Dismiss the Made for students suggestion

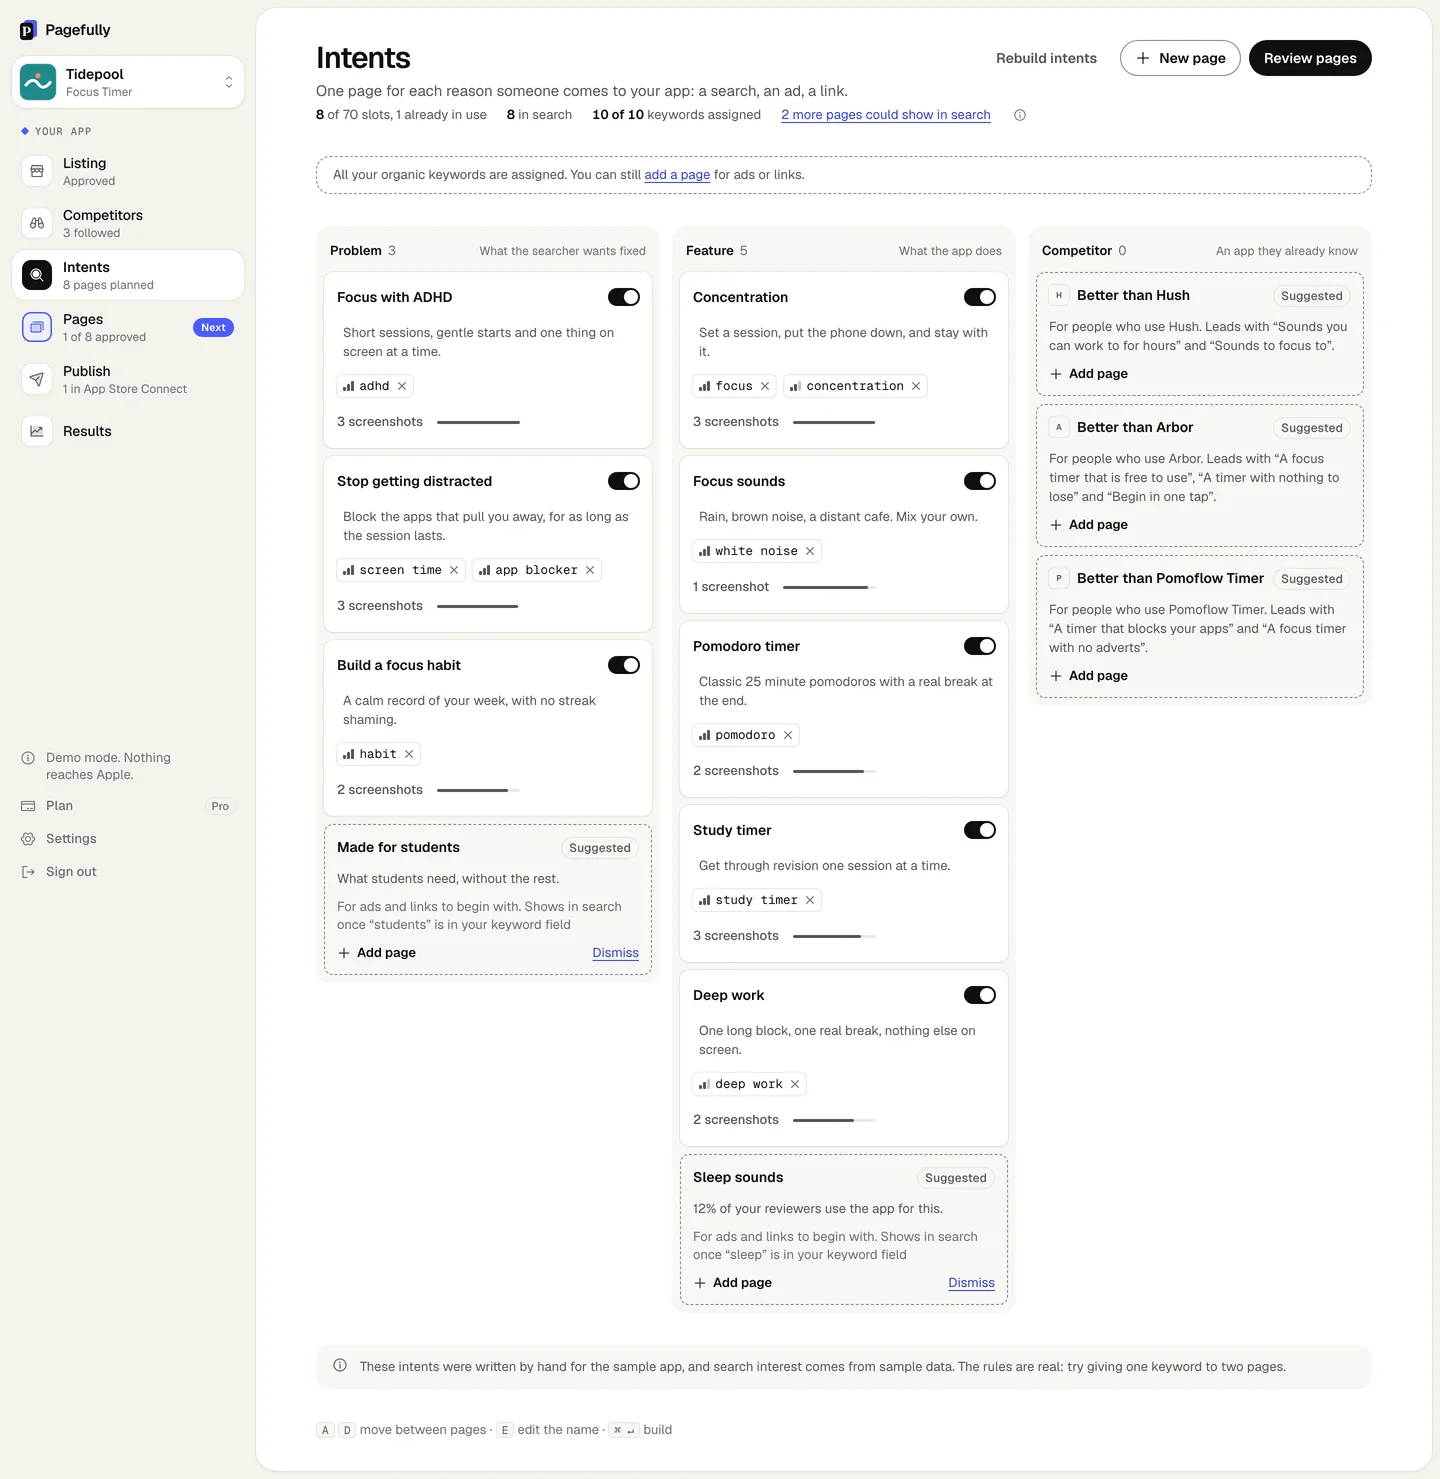(x=615, y=953)
